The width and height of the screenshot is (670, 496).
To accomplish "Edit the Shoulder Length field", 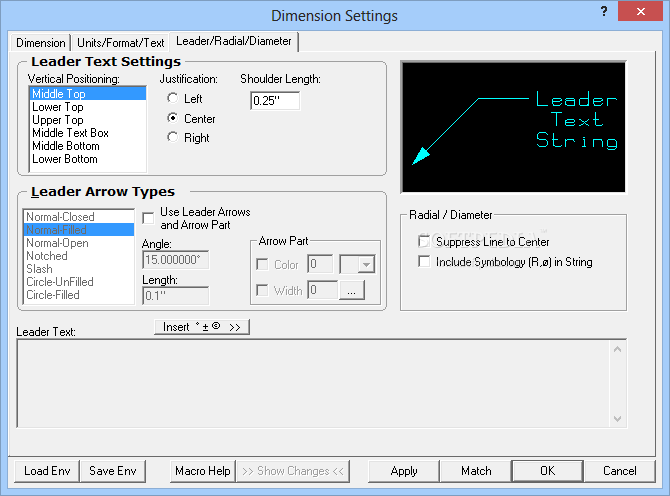I will (275, 101).
